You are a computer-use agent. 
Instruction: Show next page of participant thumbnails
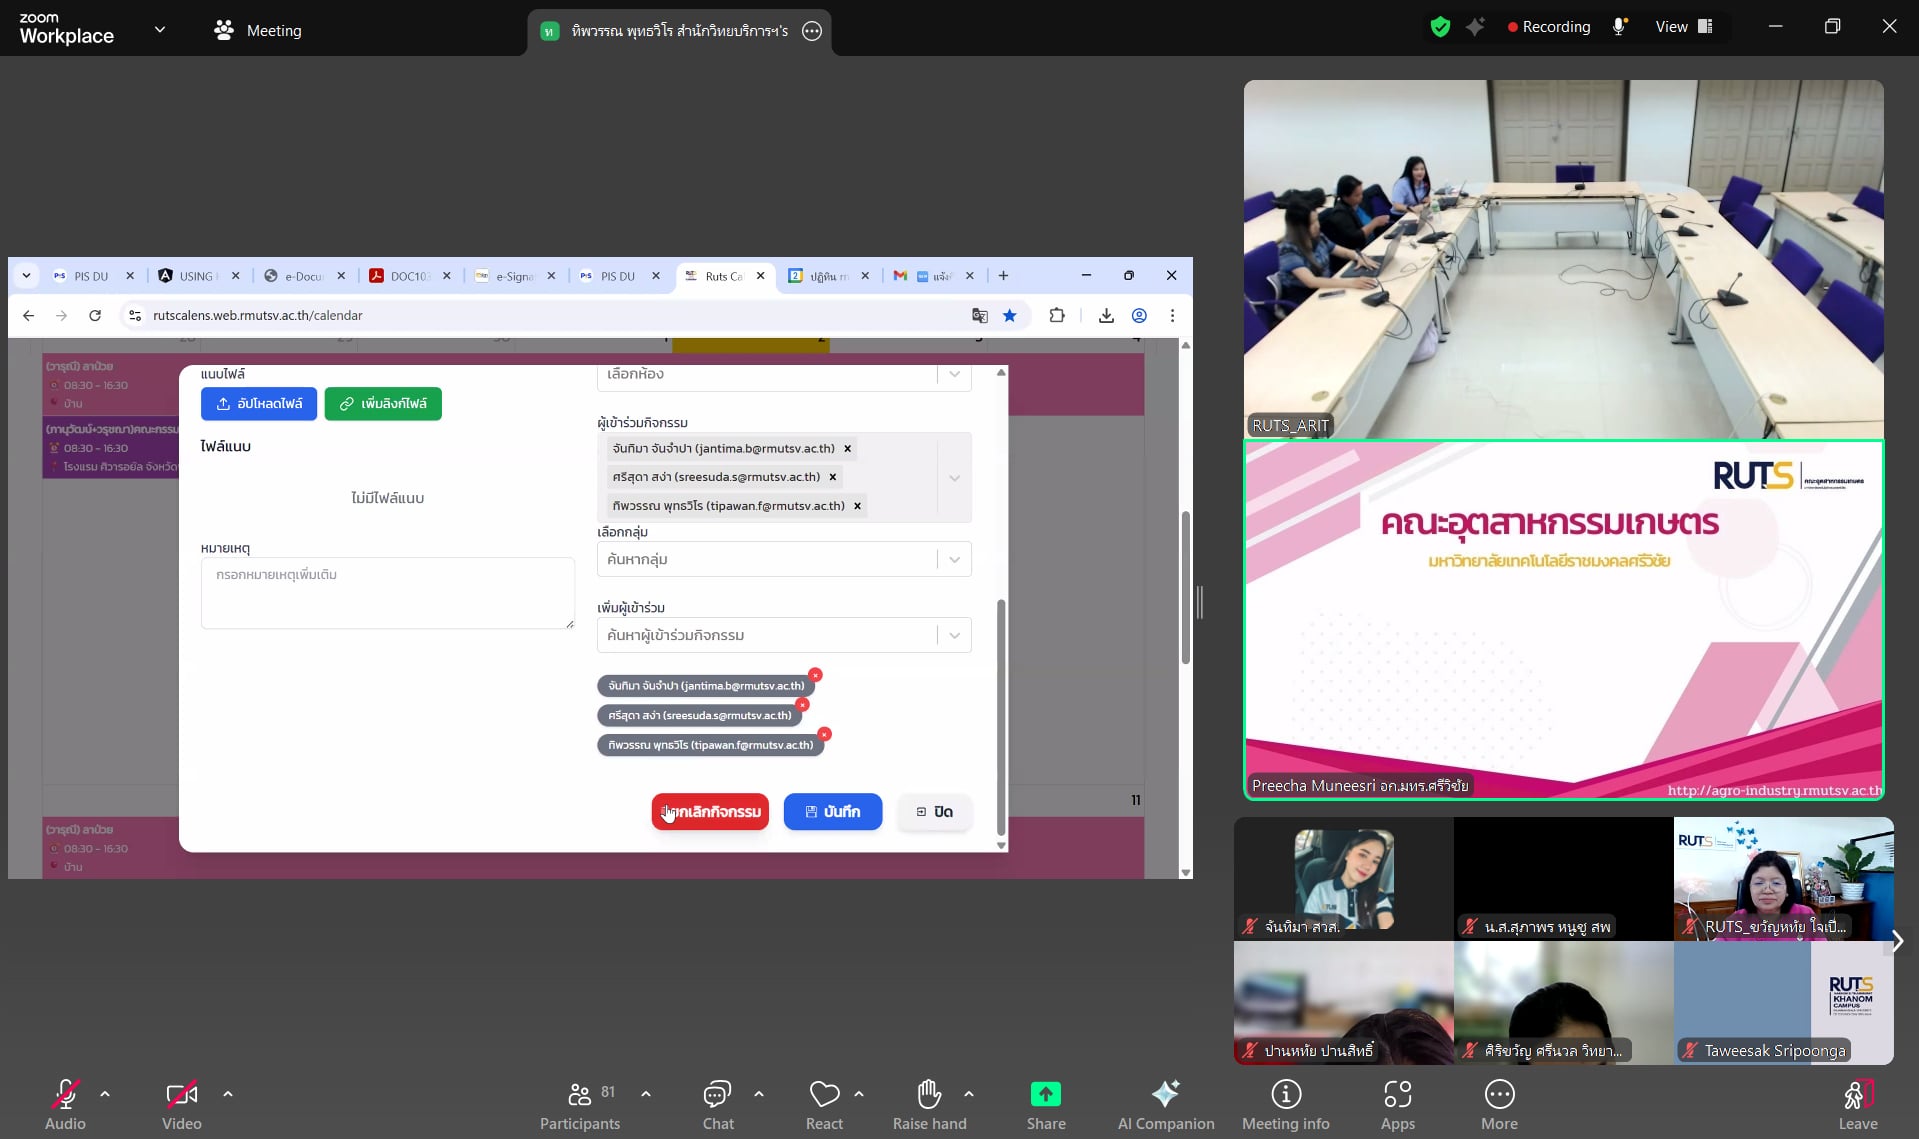[x=1896, y=941]
